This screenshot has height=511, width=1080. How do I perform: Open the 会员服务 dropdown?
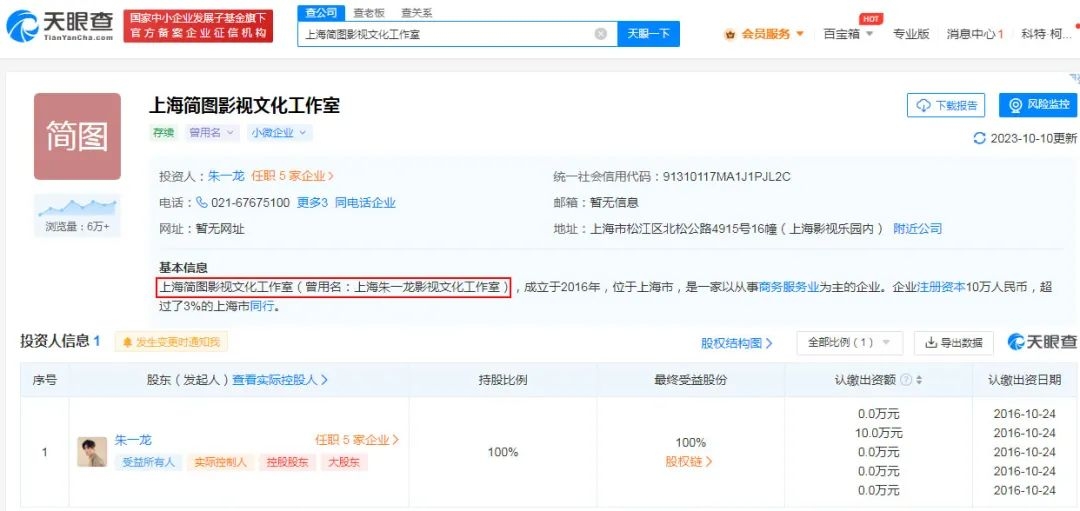click(x=764, y=34)
